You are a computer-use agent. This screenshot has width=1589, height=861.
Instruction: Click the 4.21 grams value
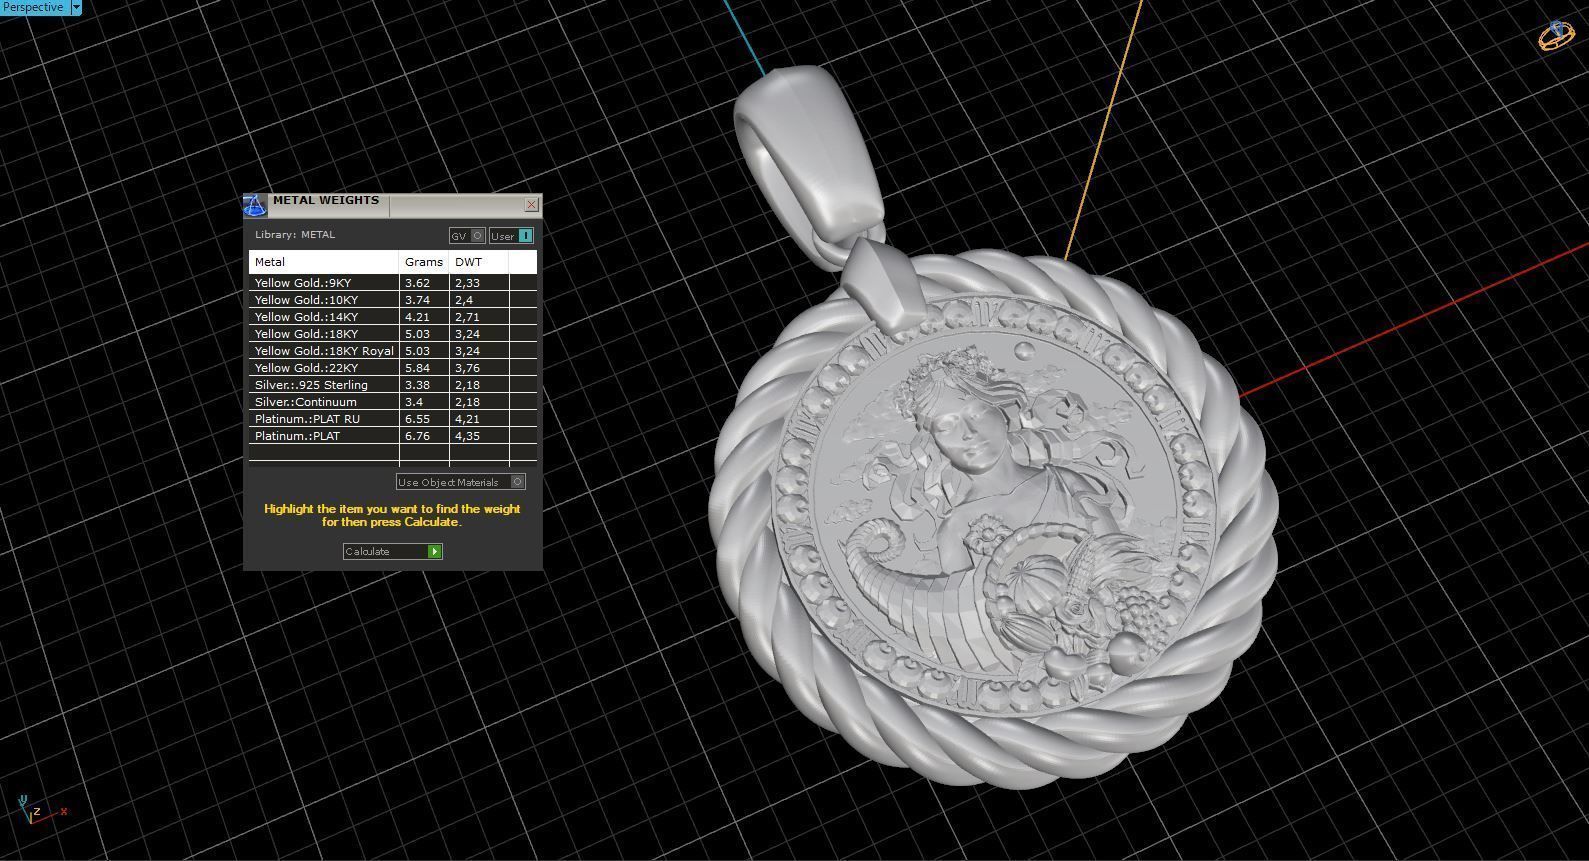coord(417,317)
